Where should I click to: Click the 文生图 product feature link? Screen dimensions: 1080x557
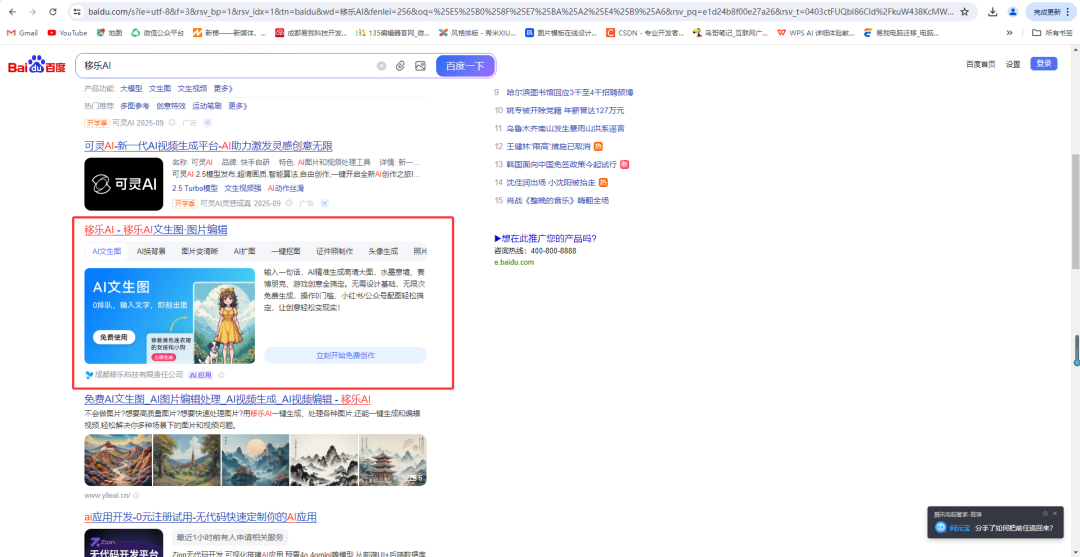point(160,89)
